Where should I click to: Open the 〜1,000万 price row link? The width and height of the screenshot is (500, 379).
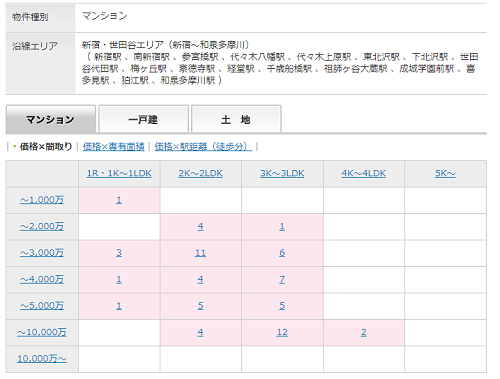(x=42, y=200)
